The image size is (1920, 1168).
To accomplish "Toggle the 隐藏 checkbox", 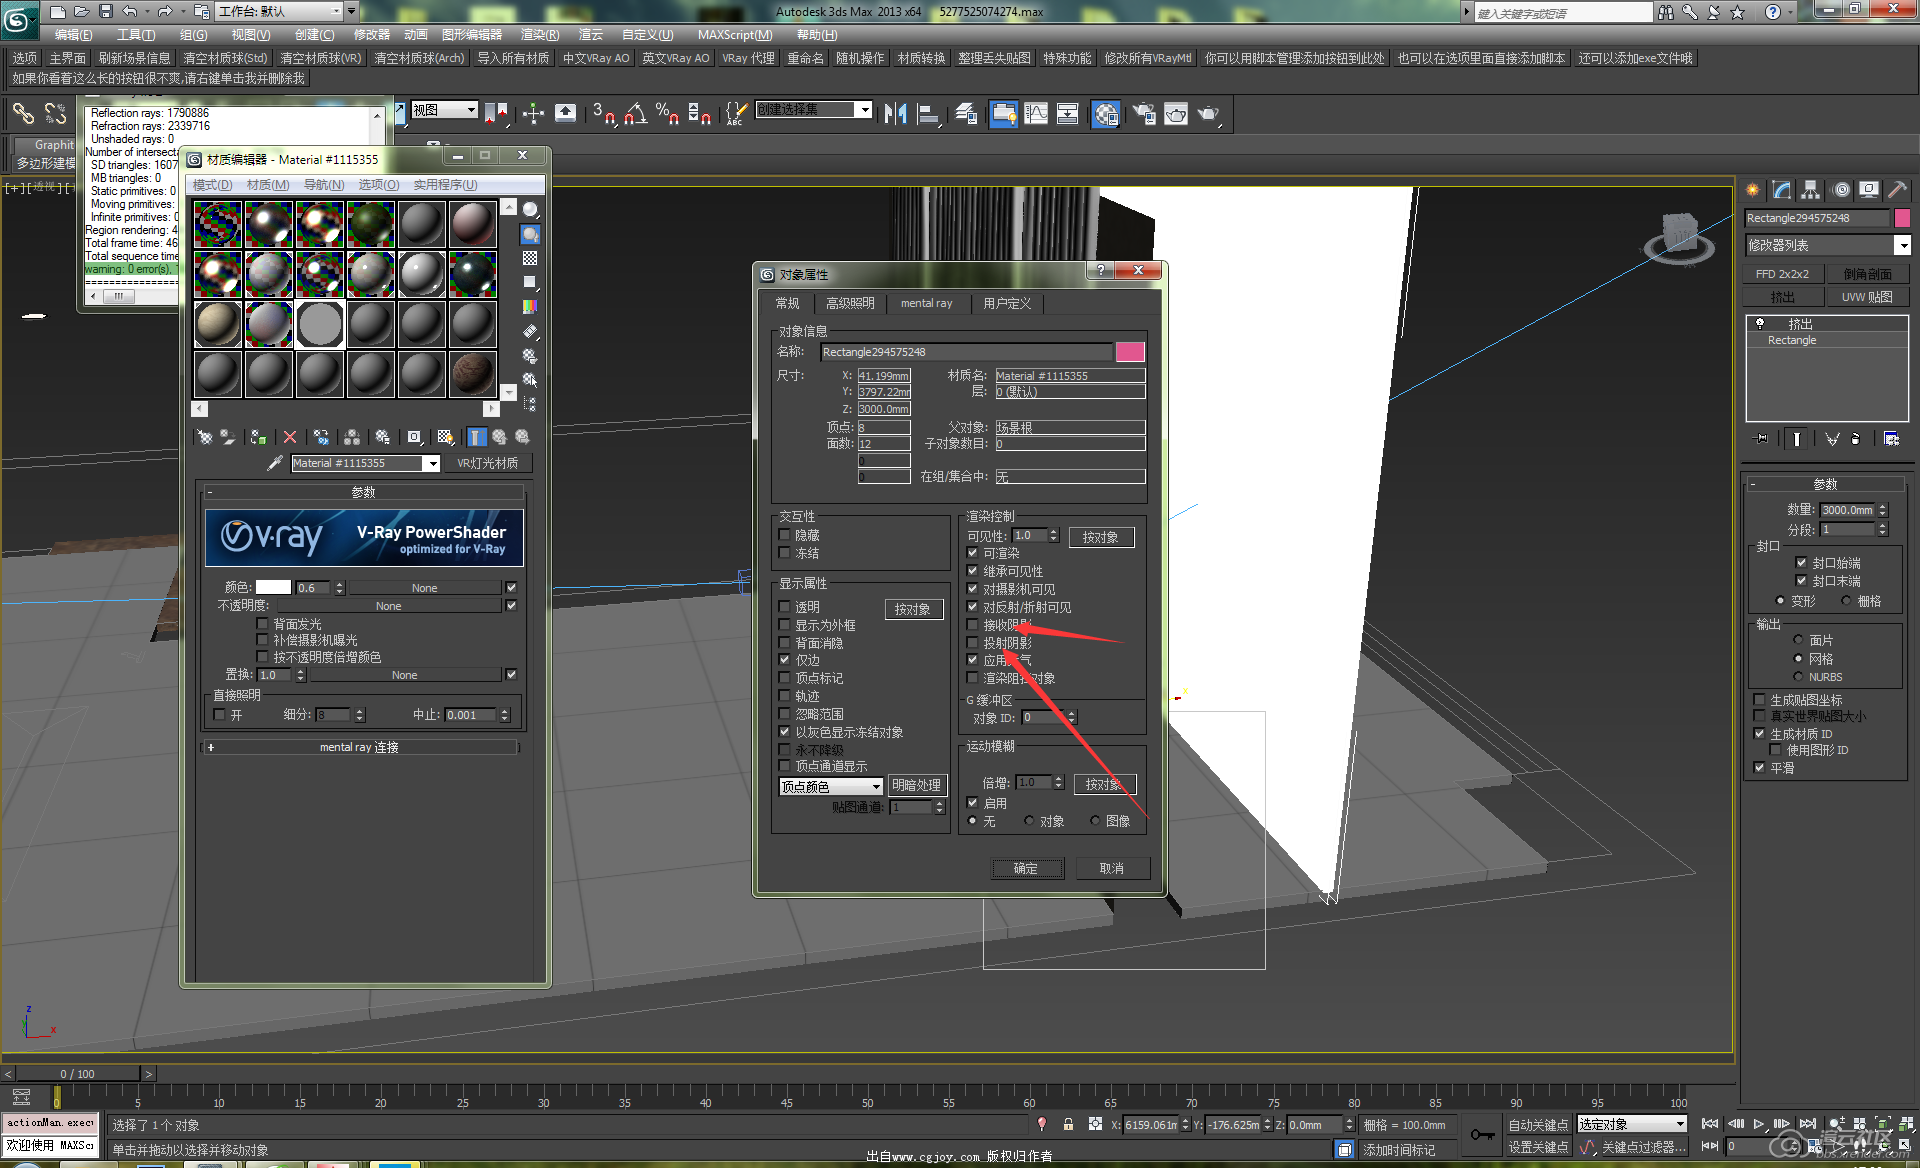I will (x=784, y=535).
